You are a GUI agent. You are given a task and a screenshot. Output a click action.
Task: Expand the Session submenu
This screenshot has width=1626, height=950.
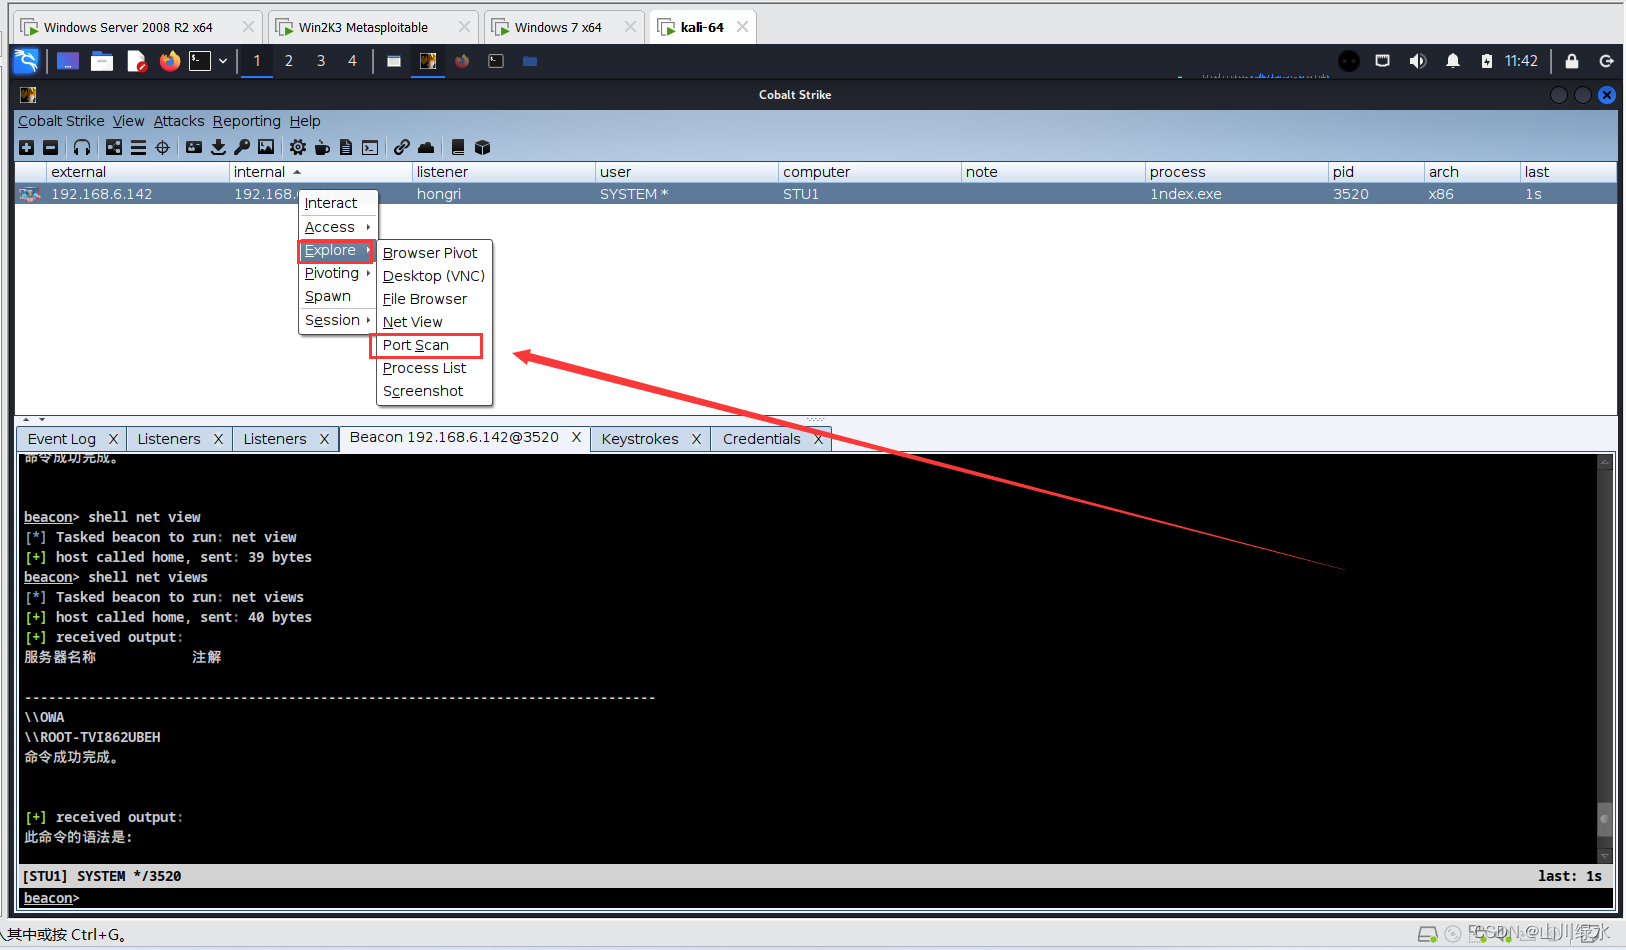pyautogui.click(x=338, y=320)
